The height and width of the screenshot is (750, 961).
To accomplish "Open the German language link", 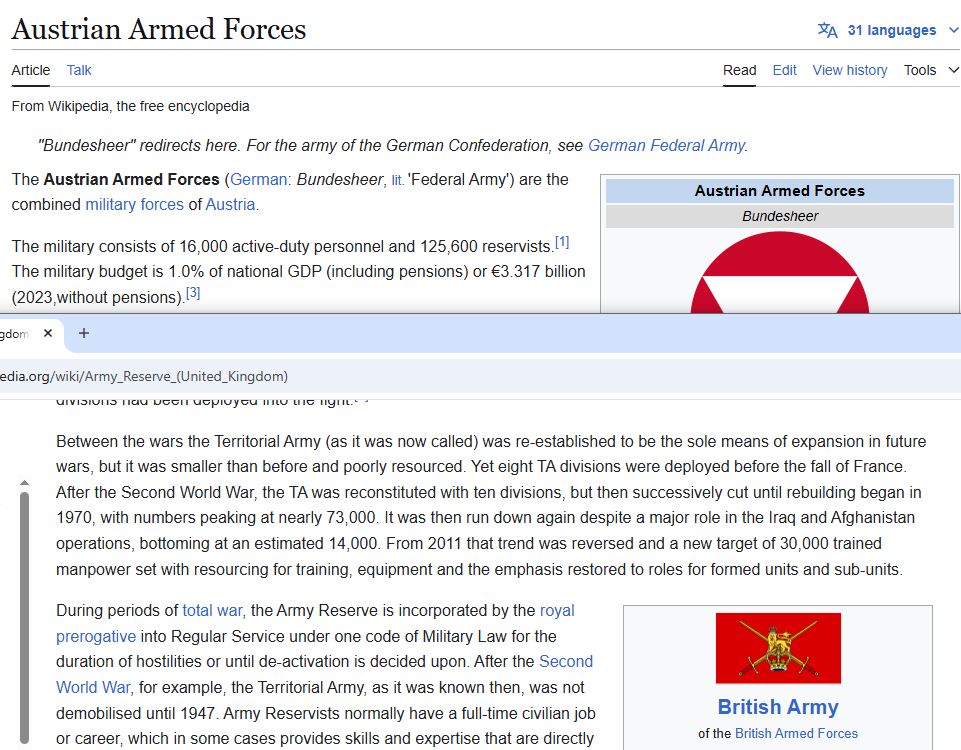I will (258, 180).
